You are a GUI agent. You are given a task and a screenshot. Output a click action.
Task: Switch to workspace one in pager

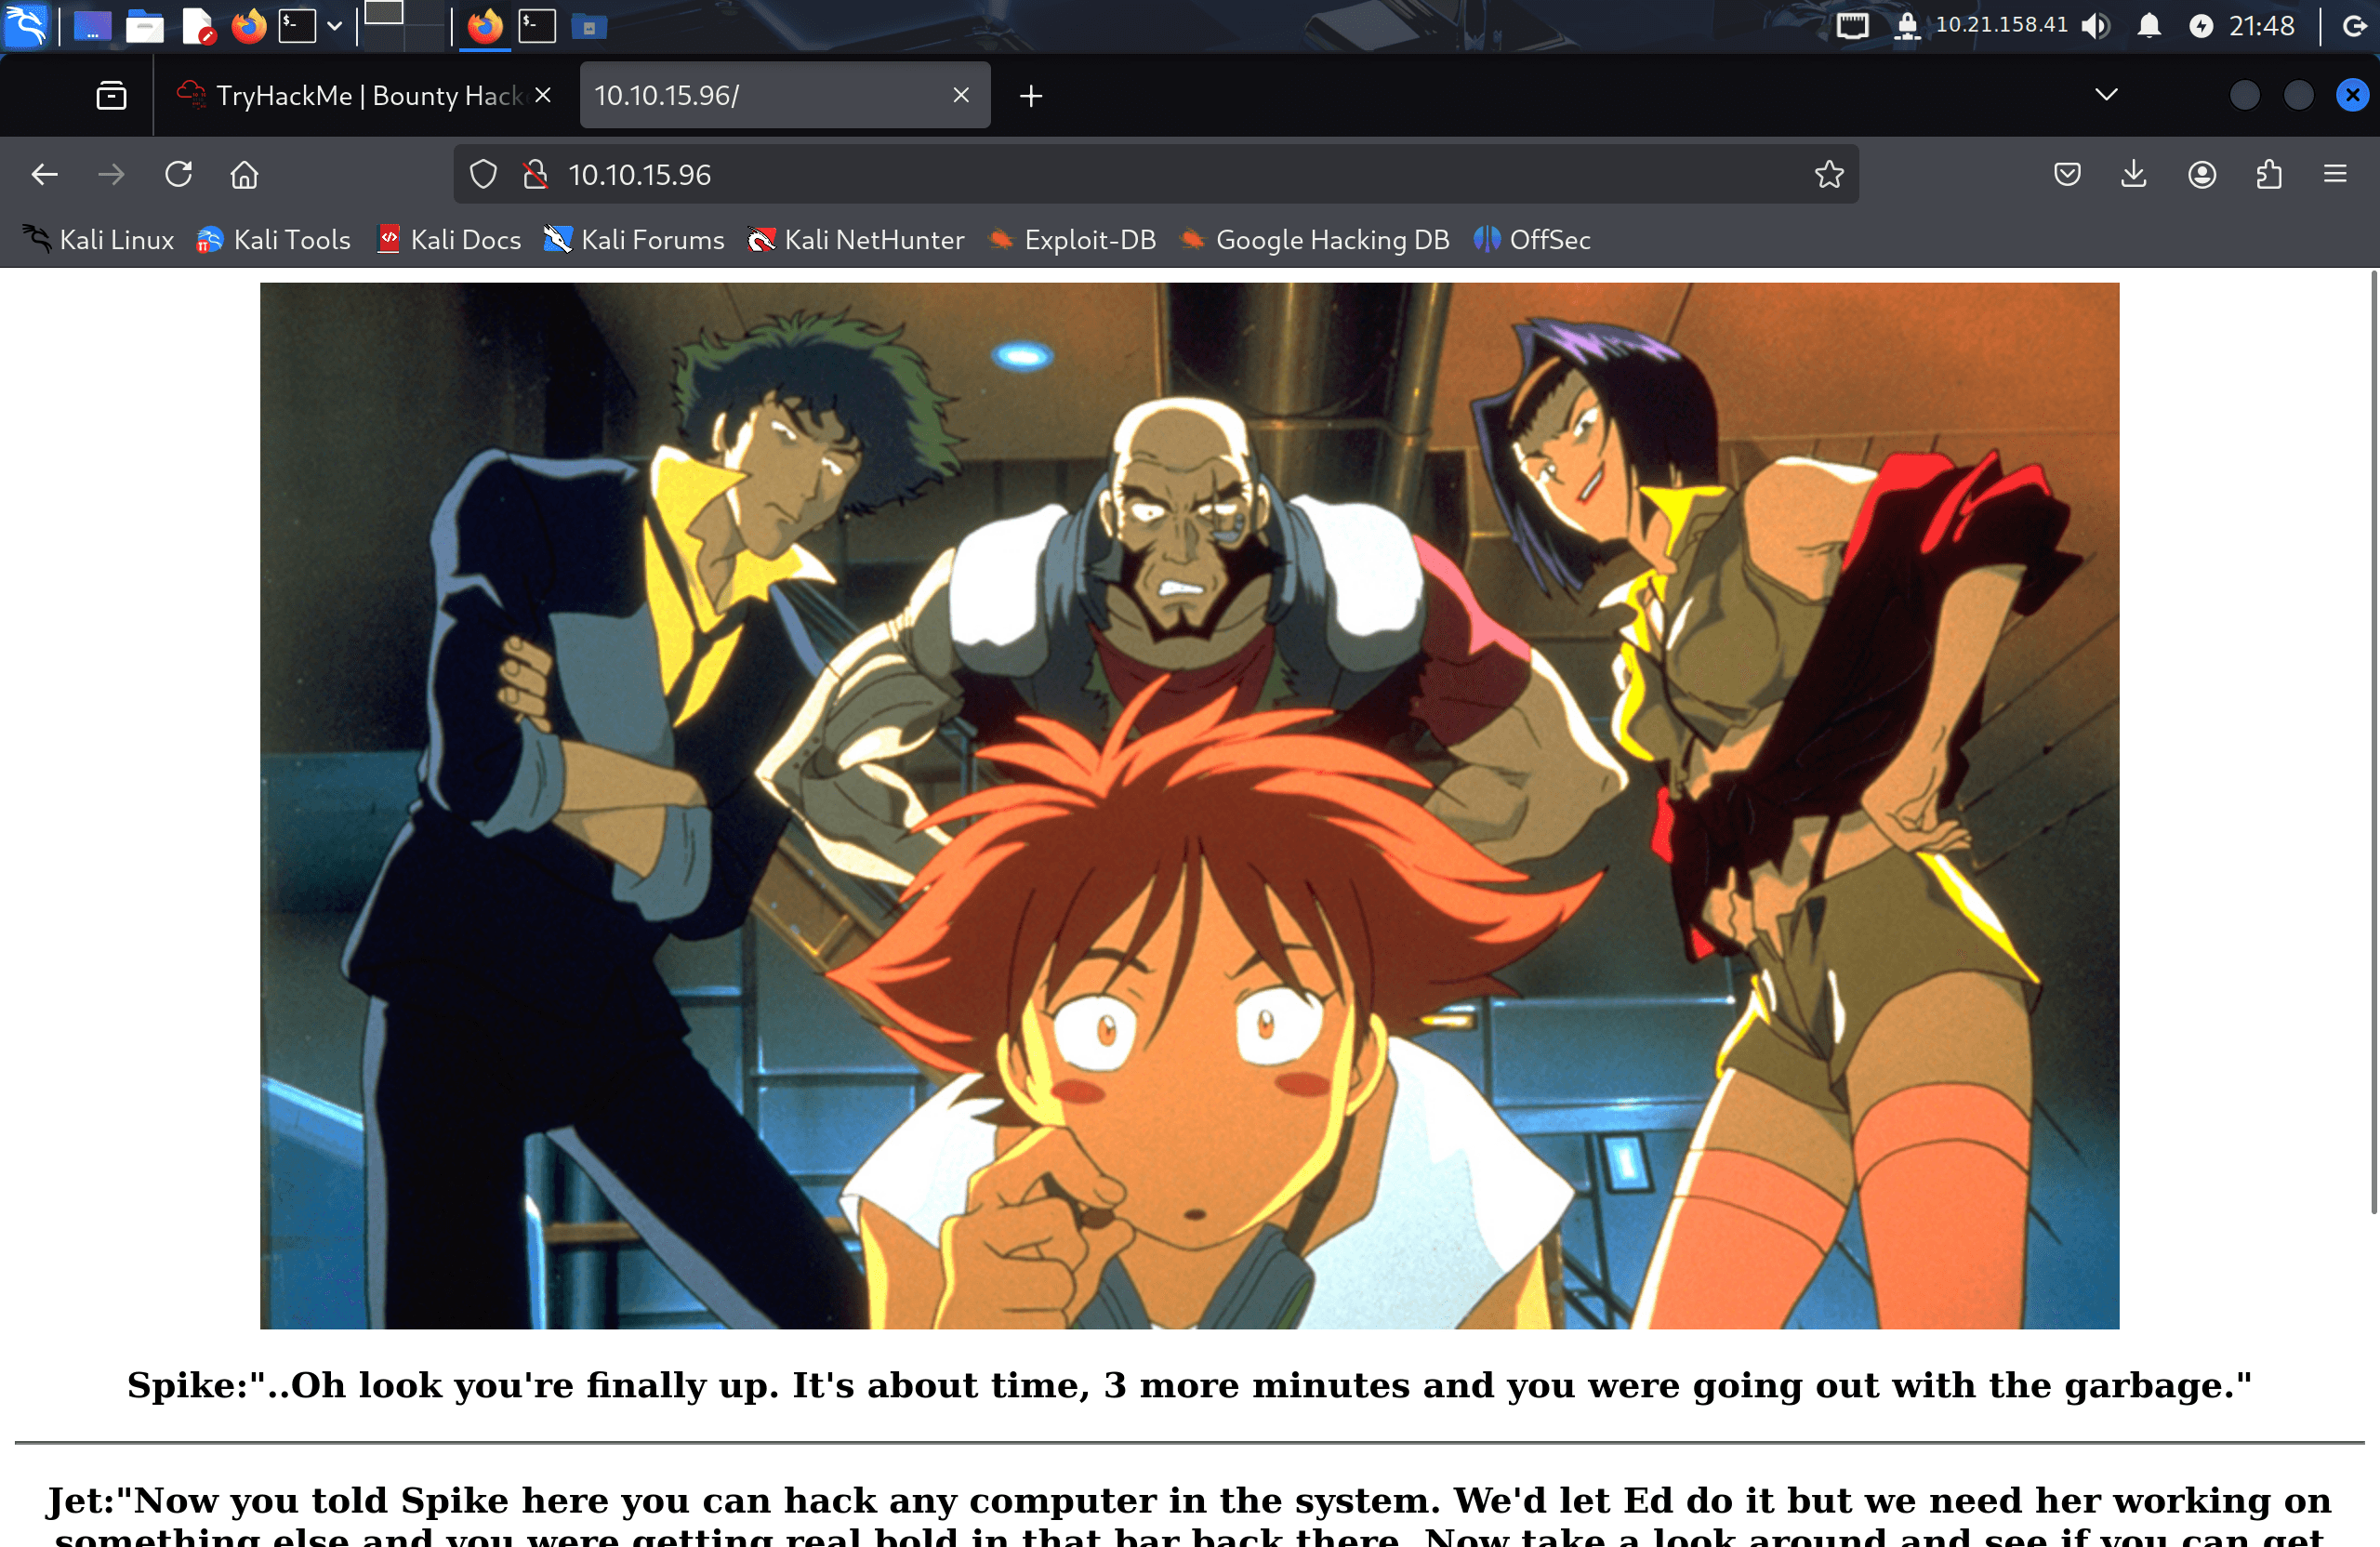coord(383,13)
